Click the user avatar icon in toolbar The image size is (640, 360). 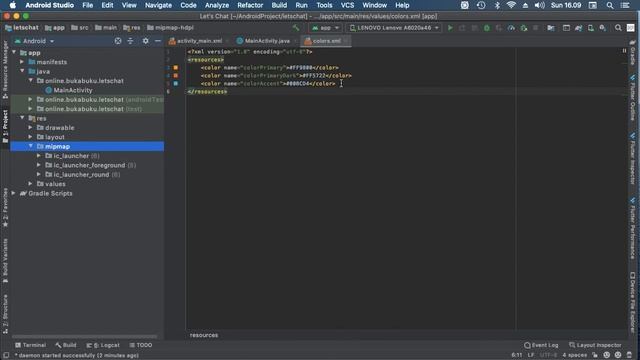(631, 28)
